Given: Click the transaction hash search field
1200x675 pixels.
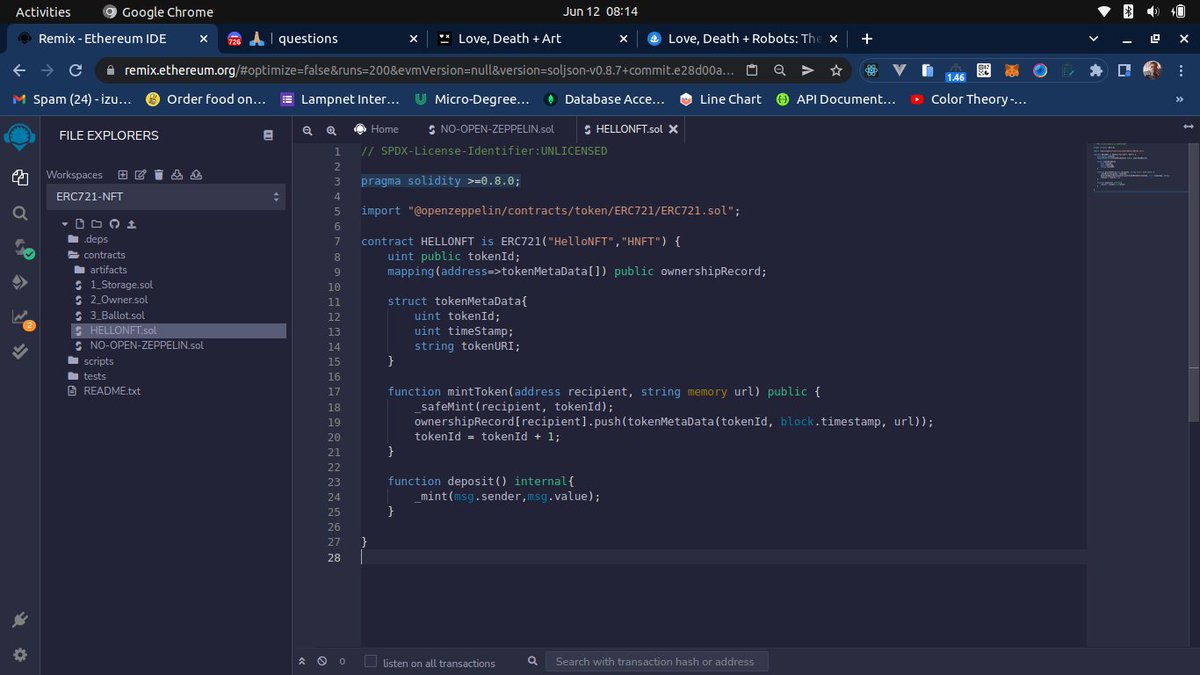Looking at the screenshot, I should (657, 661).
